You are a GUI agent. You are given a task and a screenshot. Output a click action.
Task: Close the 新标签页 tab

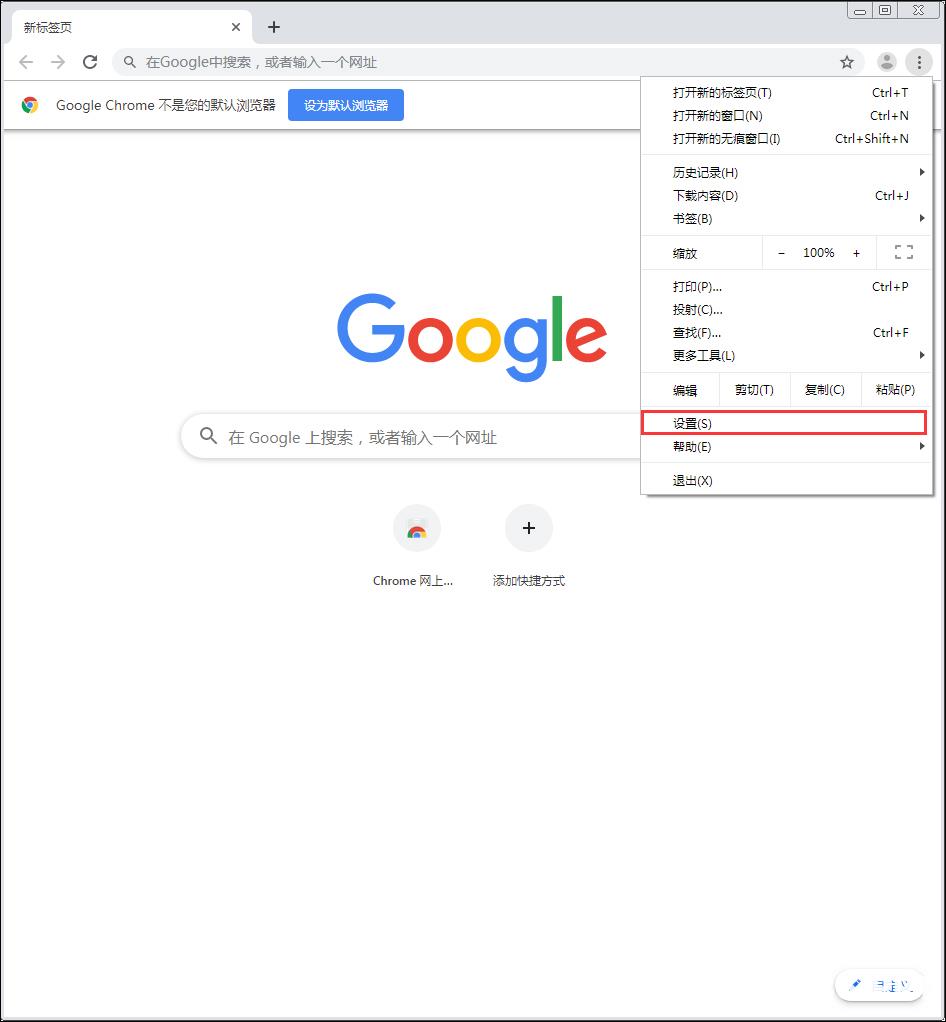click(x=235, y=27)
